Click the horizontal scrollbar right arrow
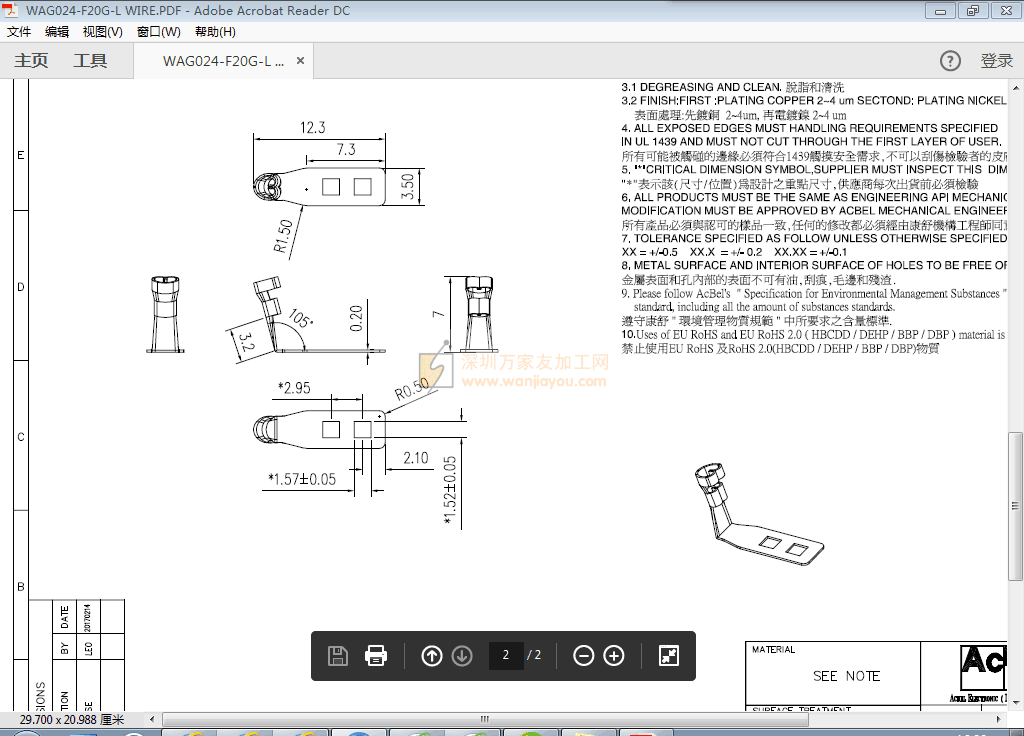Screen dimensions: 1024x736 tap(998, 720)
